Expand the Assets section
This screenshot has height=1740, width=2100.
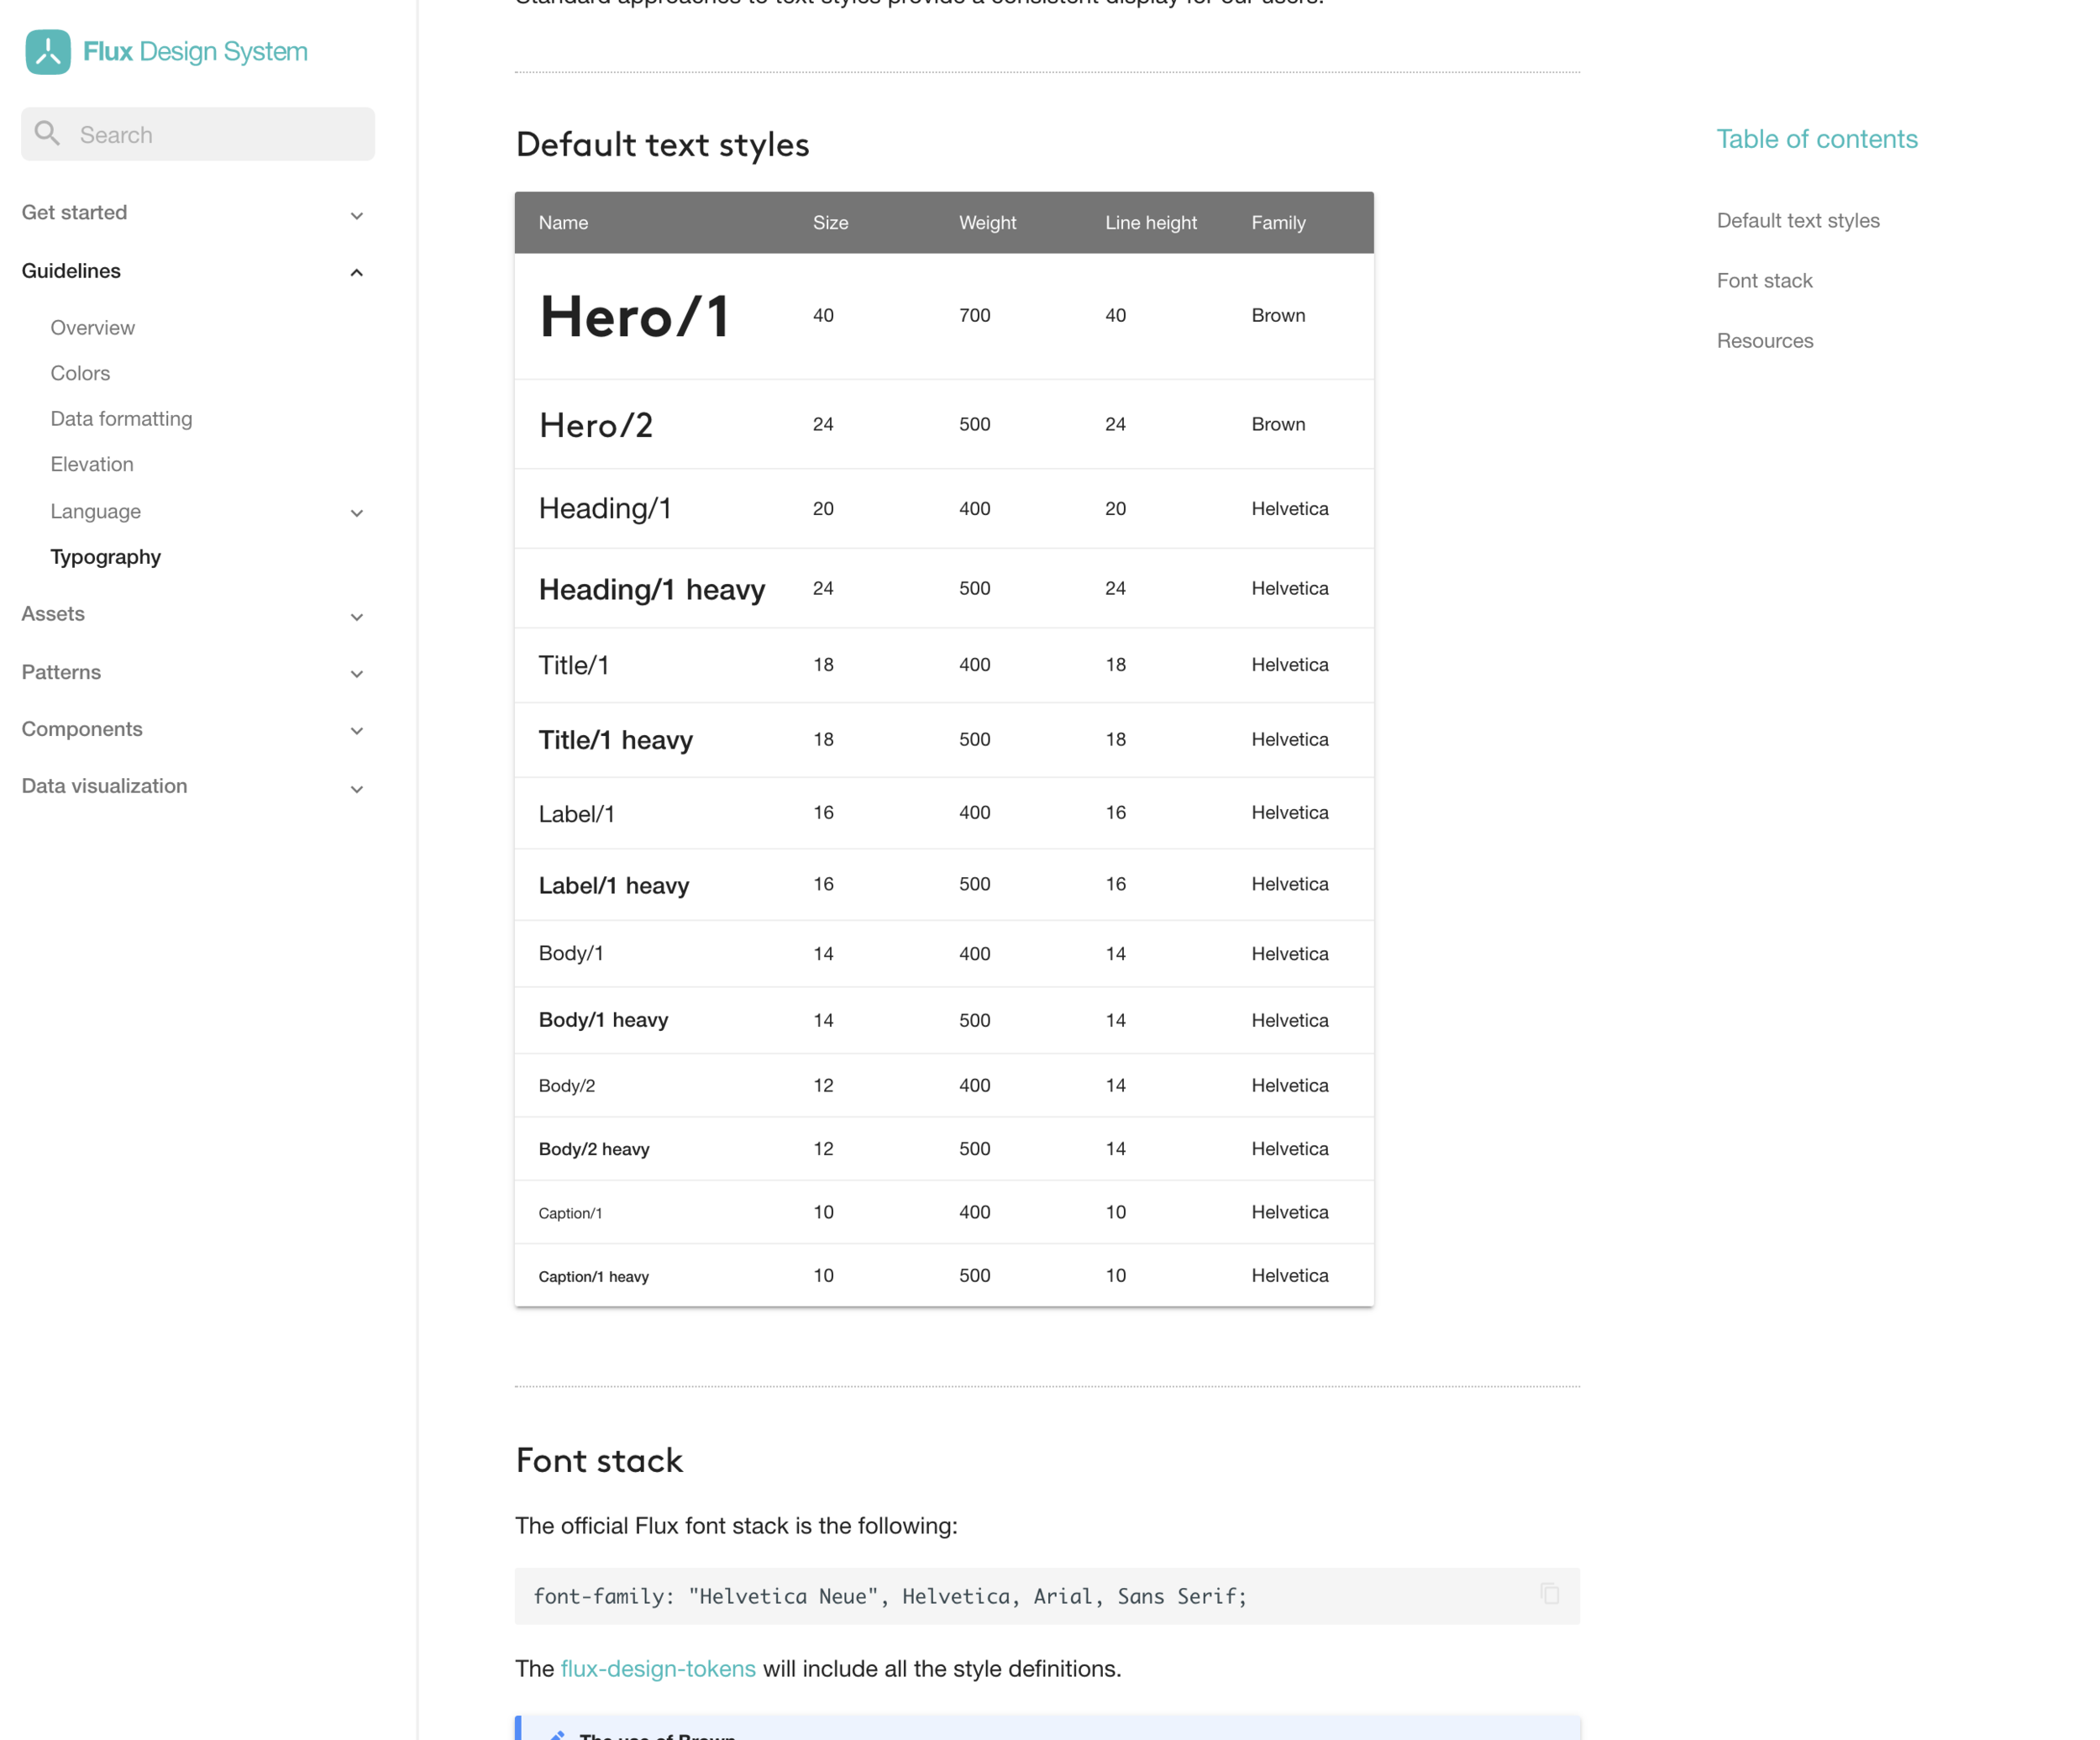click(356, 617)
